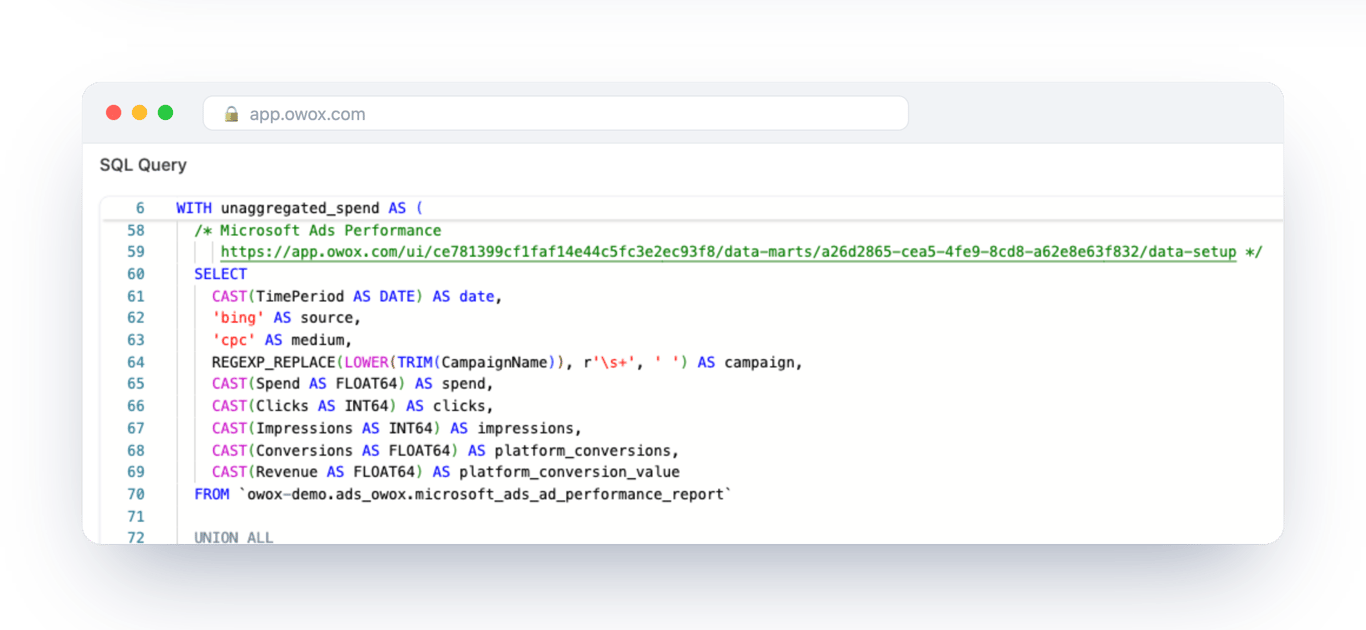Click 'CAST(Spend AS FLOAT64) AS spend' line

(x=353, y=384)
